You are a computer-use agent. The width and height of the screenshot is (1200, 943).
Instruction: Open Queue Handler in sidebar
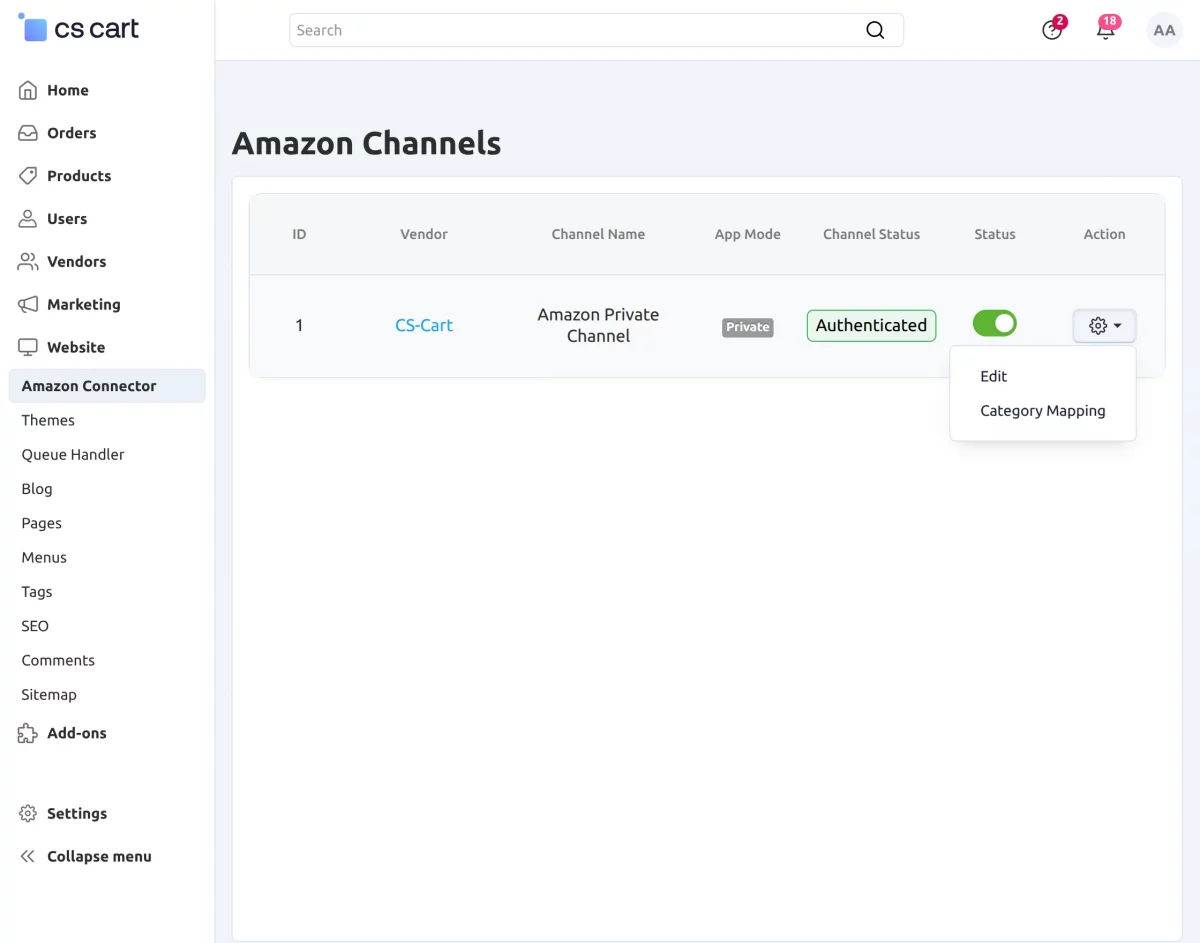click(x=73, y=455)
